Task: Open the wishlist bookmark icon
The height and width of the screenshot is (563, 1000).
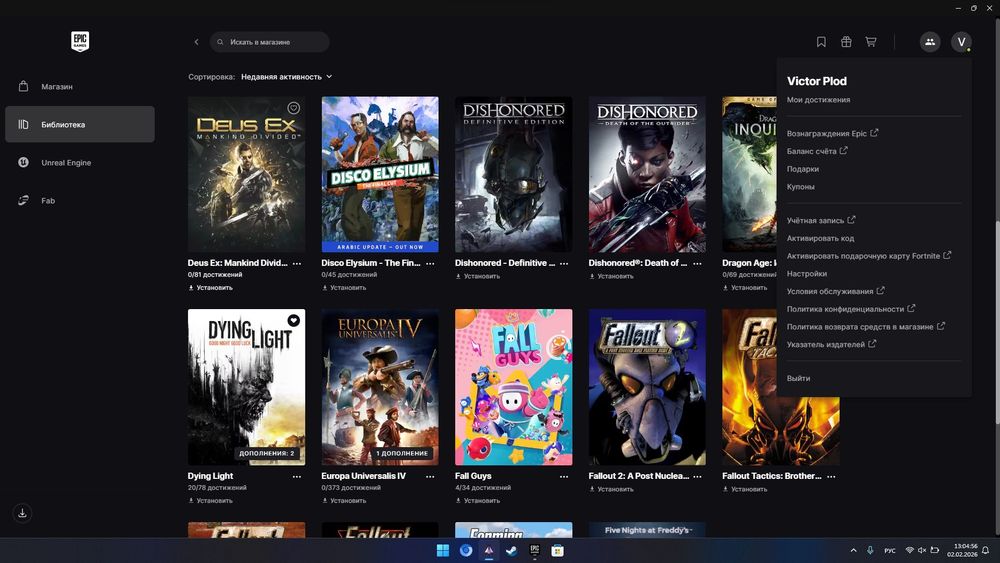Action: point(821,42)
